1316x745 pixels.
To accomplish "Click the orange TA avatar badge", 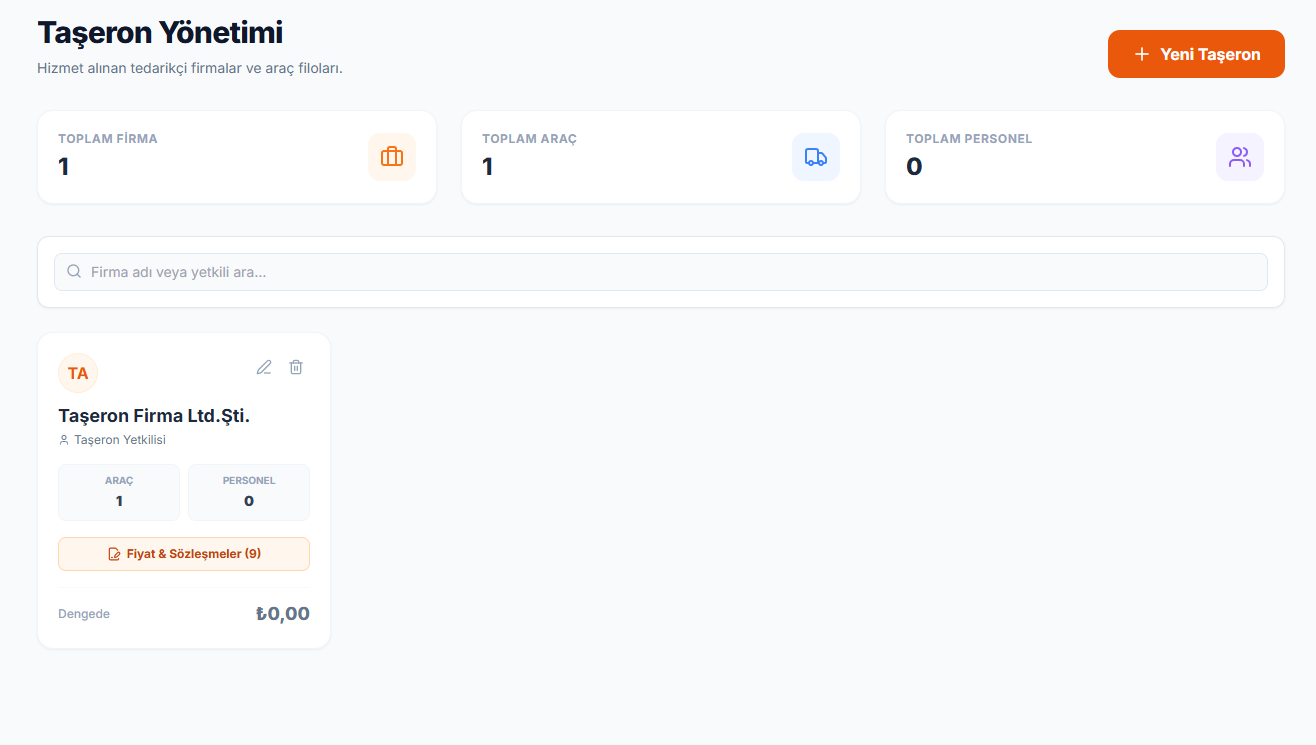I will coord(78,373).
